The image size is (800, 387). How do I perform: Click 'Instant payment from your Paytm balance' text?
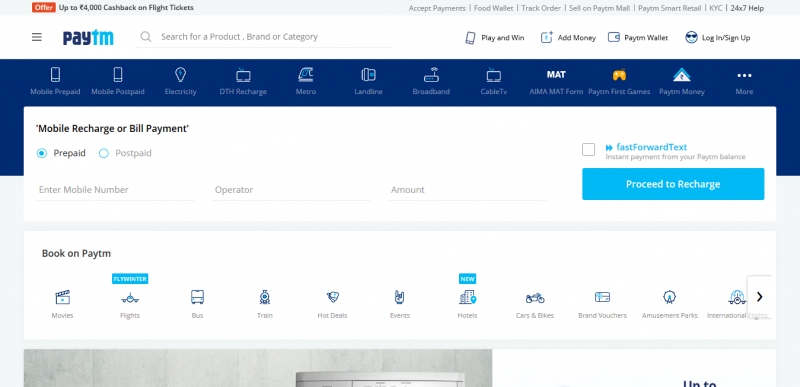(676, 157)
